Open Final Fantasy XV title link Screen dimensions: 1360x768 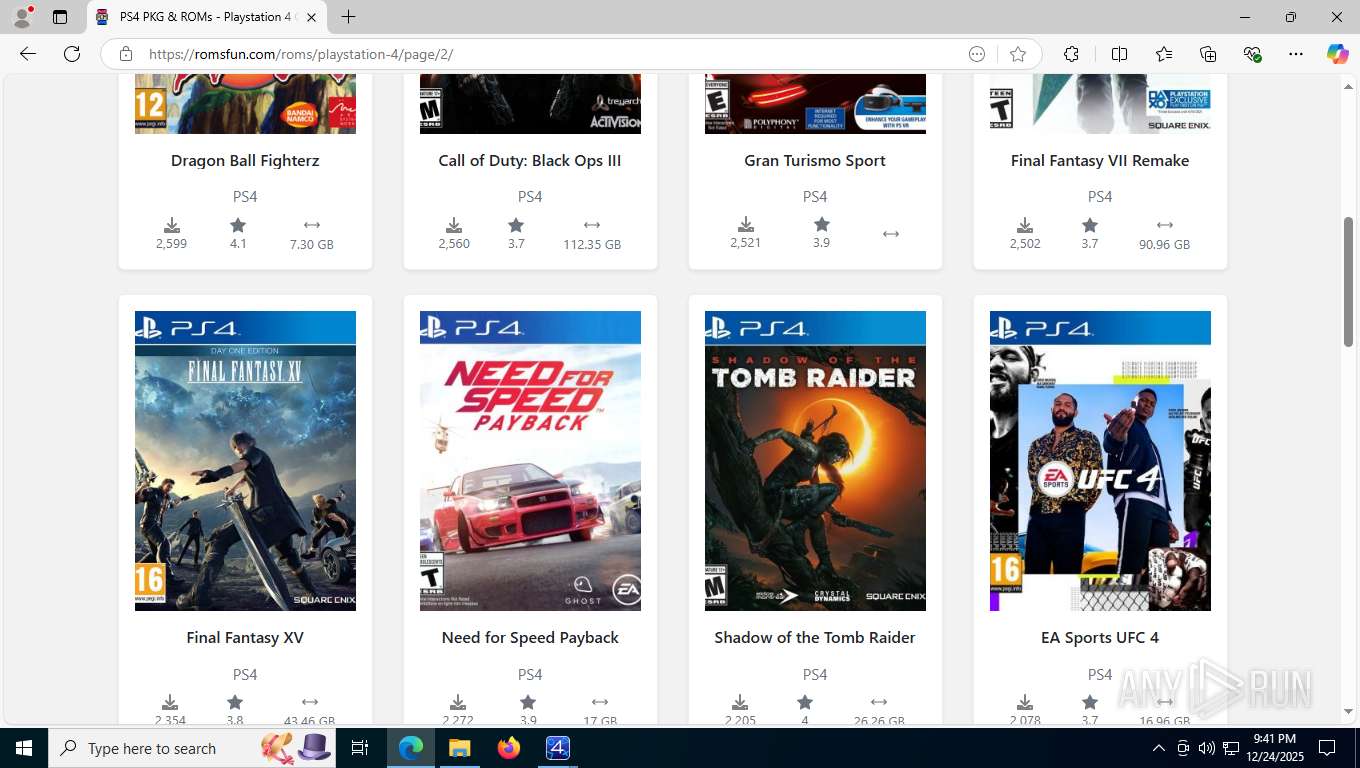tap(245, 637)
